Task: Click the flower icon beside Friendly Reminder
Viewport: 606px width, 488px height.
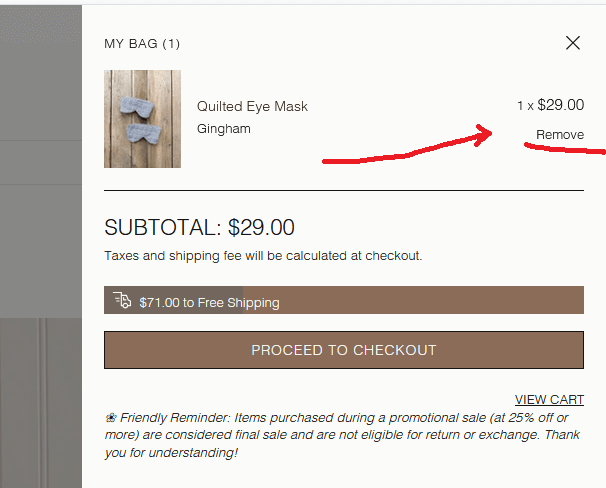Action: 110,417
